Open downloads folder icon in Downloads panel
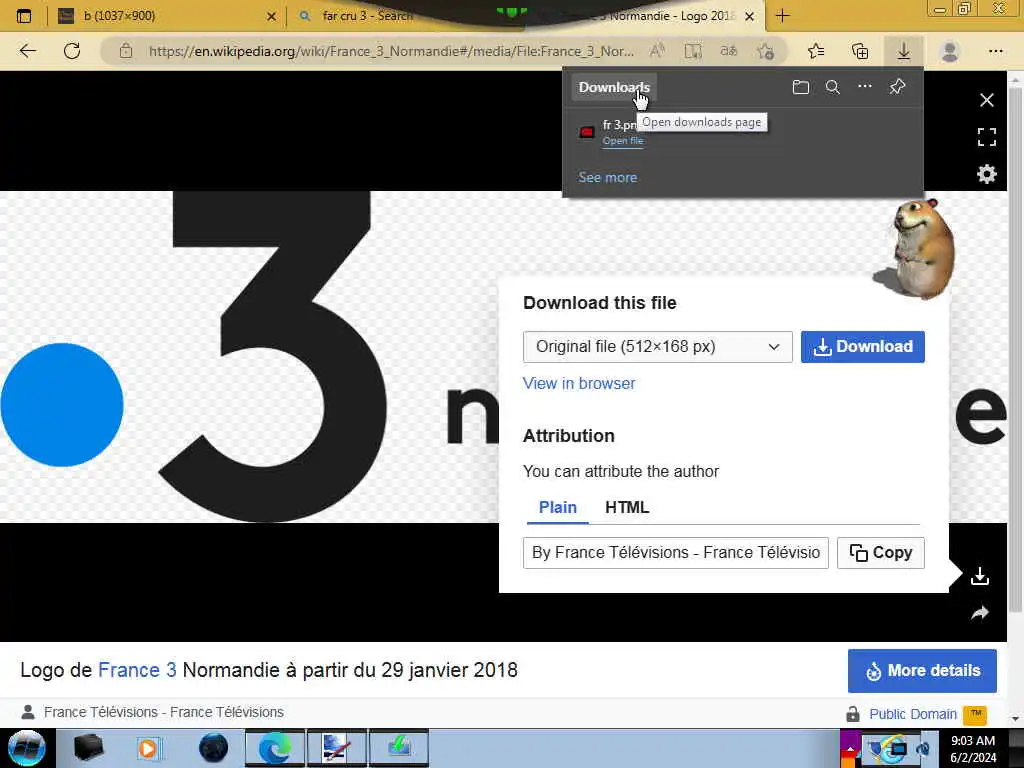The width and height of the screenshot is (1024, 768). click(x=801, y=87)
